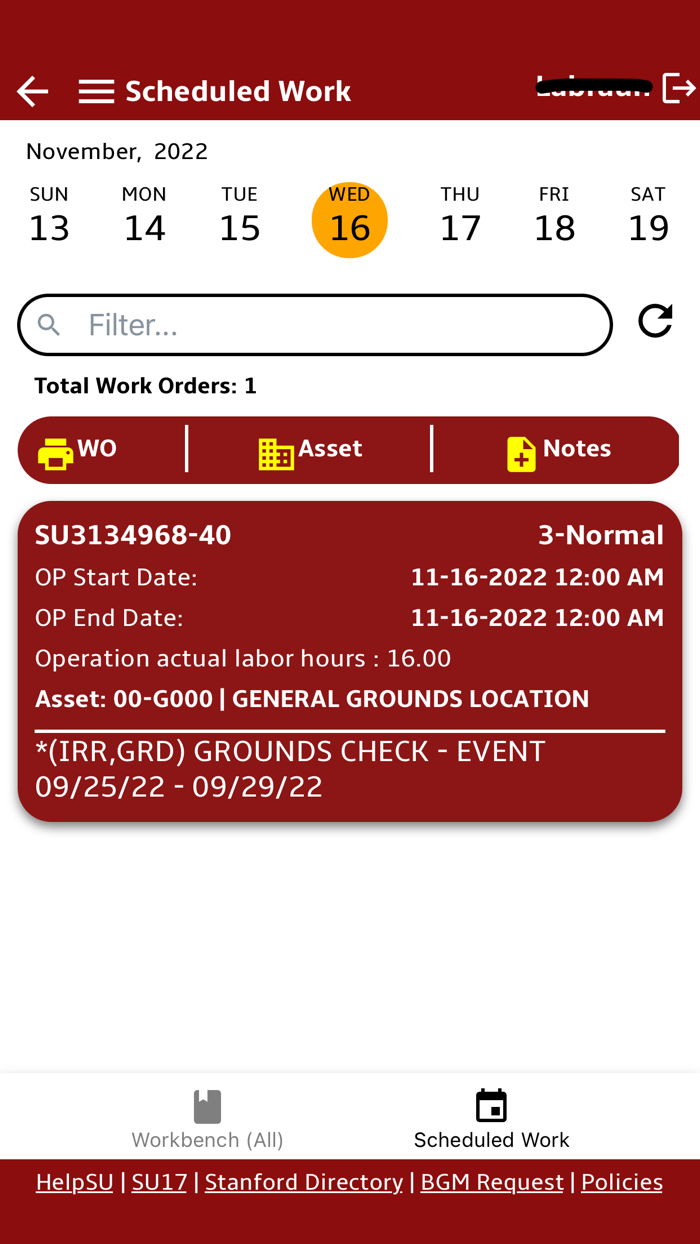700x1244 pixels.
Task: Open the HelpSU link
Action: (x=74, y=1182)
